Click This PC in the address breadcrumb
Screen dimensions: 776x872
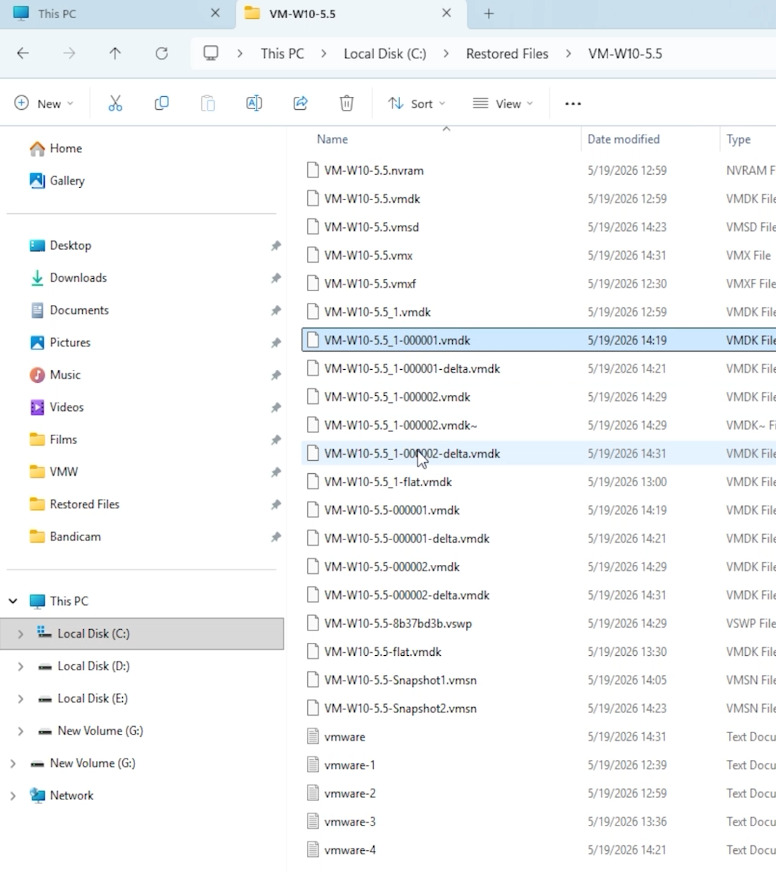click(283, 53)
